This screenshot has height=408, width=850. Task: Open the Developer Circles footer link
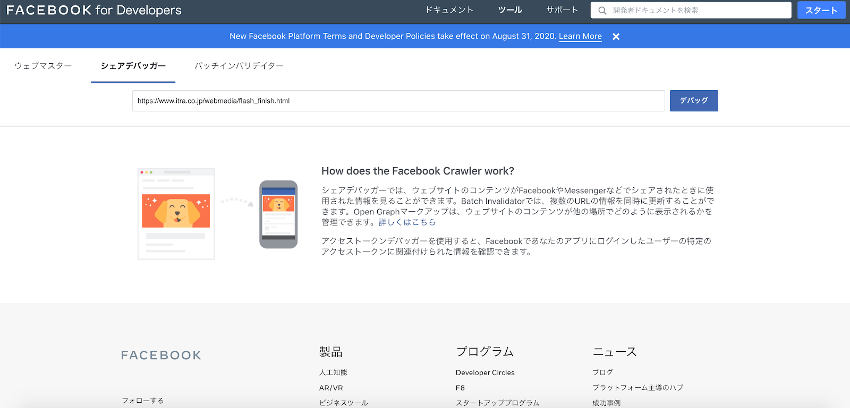coord(485,372)
